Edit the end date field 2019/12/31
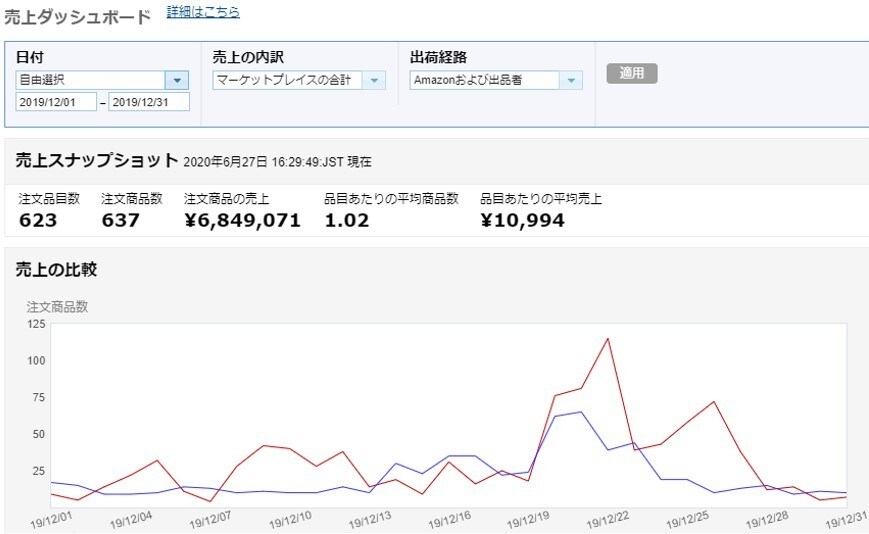 pyautogui.click(x=149, y=102)
